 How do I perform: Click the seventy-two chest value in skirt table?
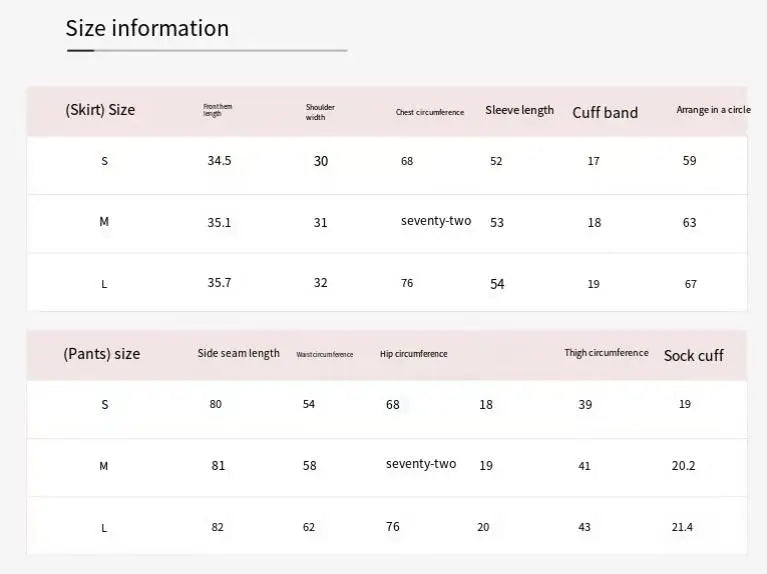tap(436, 221)
